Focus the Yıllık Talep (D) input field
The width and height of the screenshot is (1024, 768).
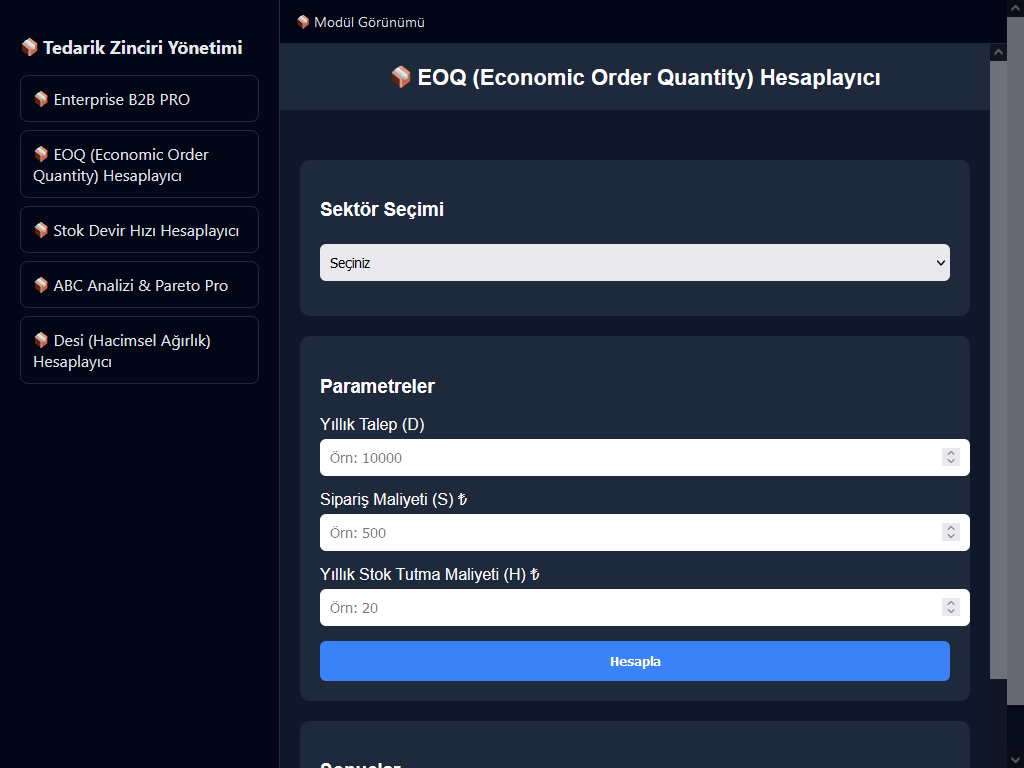(x=630, y=458)
